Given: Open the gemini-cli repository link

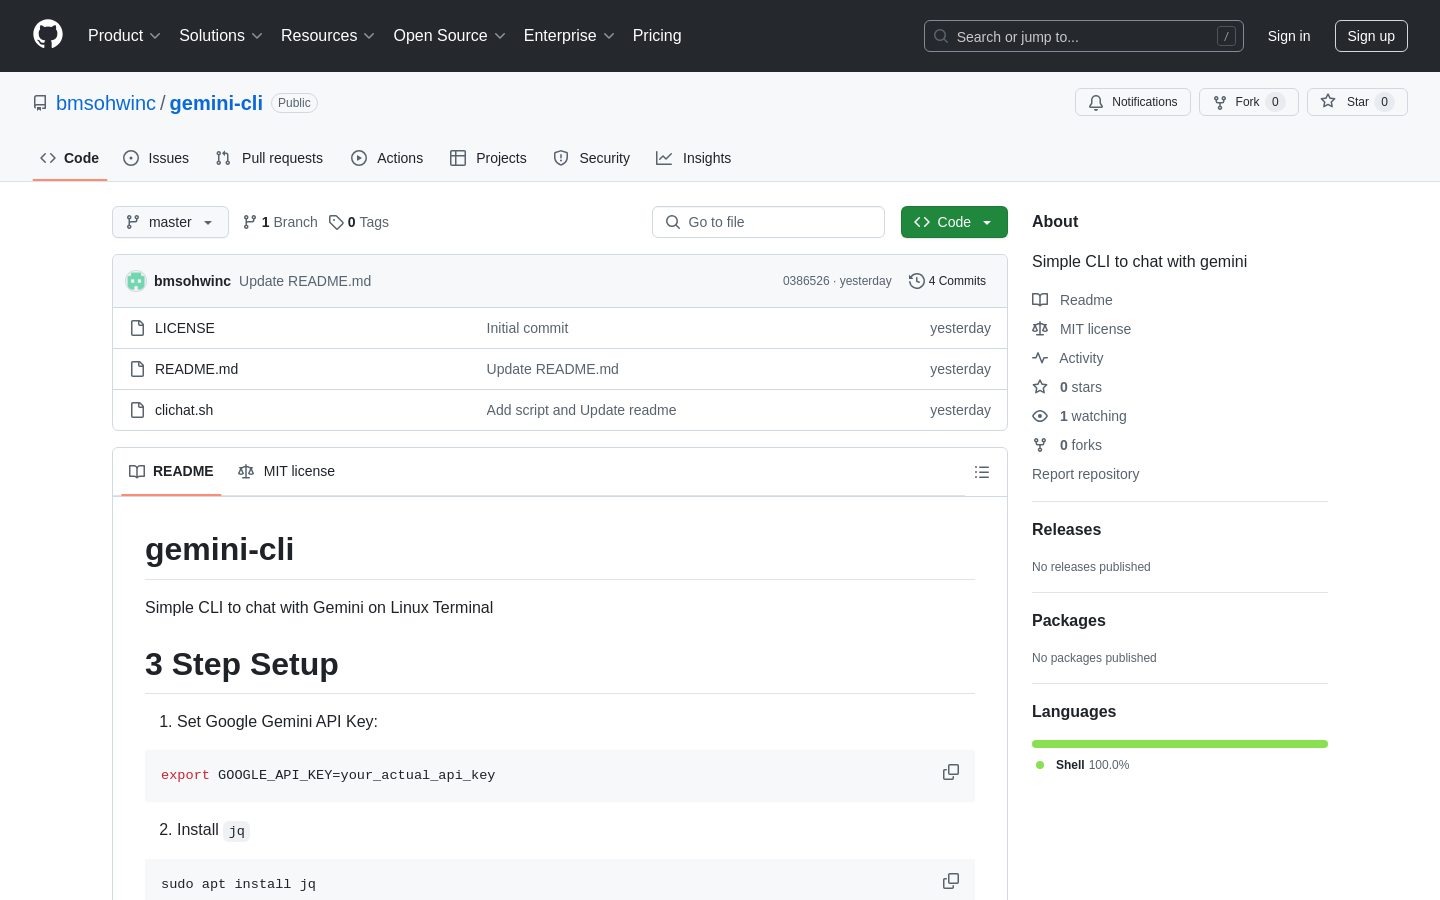Looking at the screenshot, I should [216, 103].
